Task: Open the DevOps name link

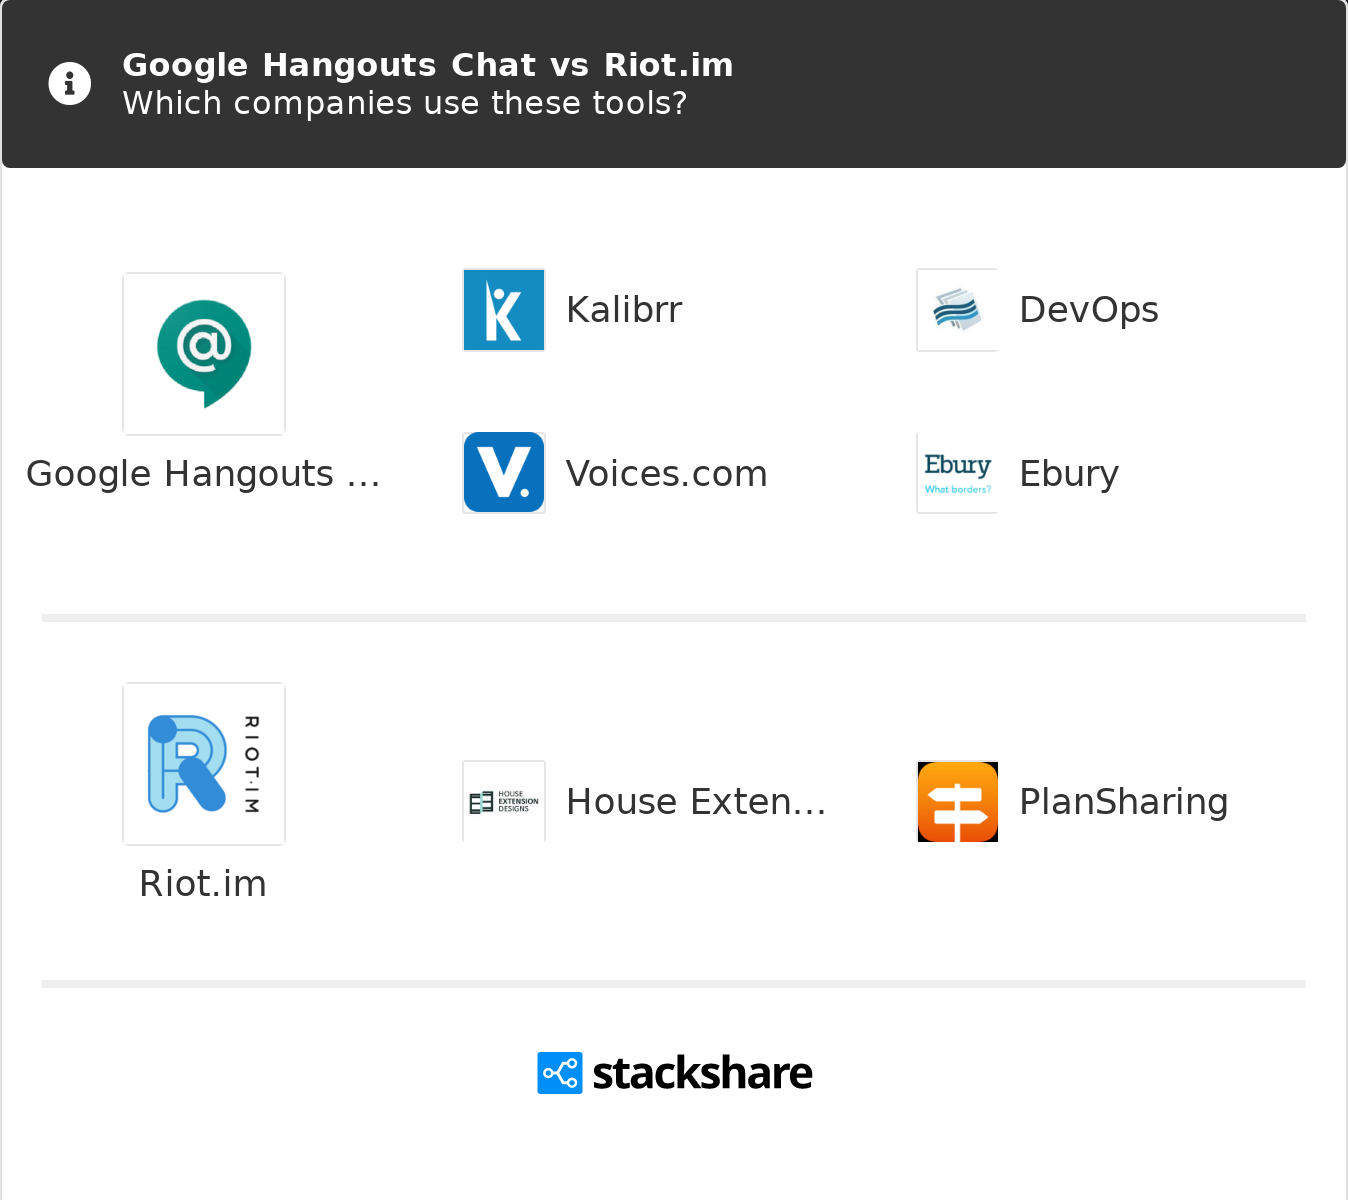Action: 1089,310
